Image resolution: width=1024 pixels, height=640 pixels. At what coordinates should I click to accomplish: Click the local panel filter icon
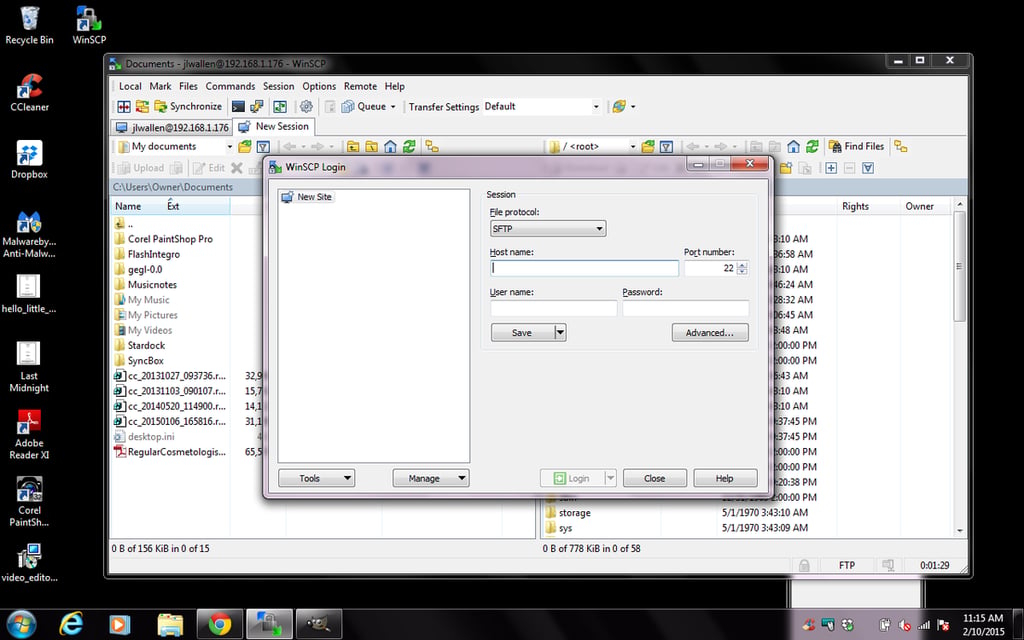(263, 146)
